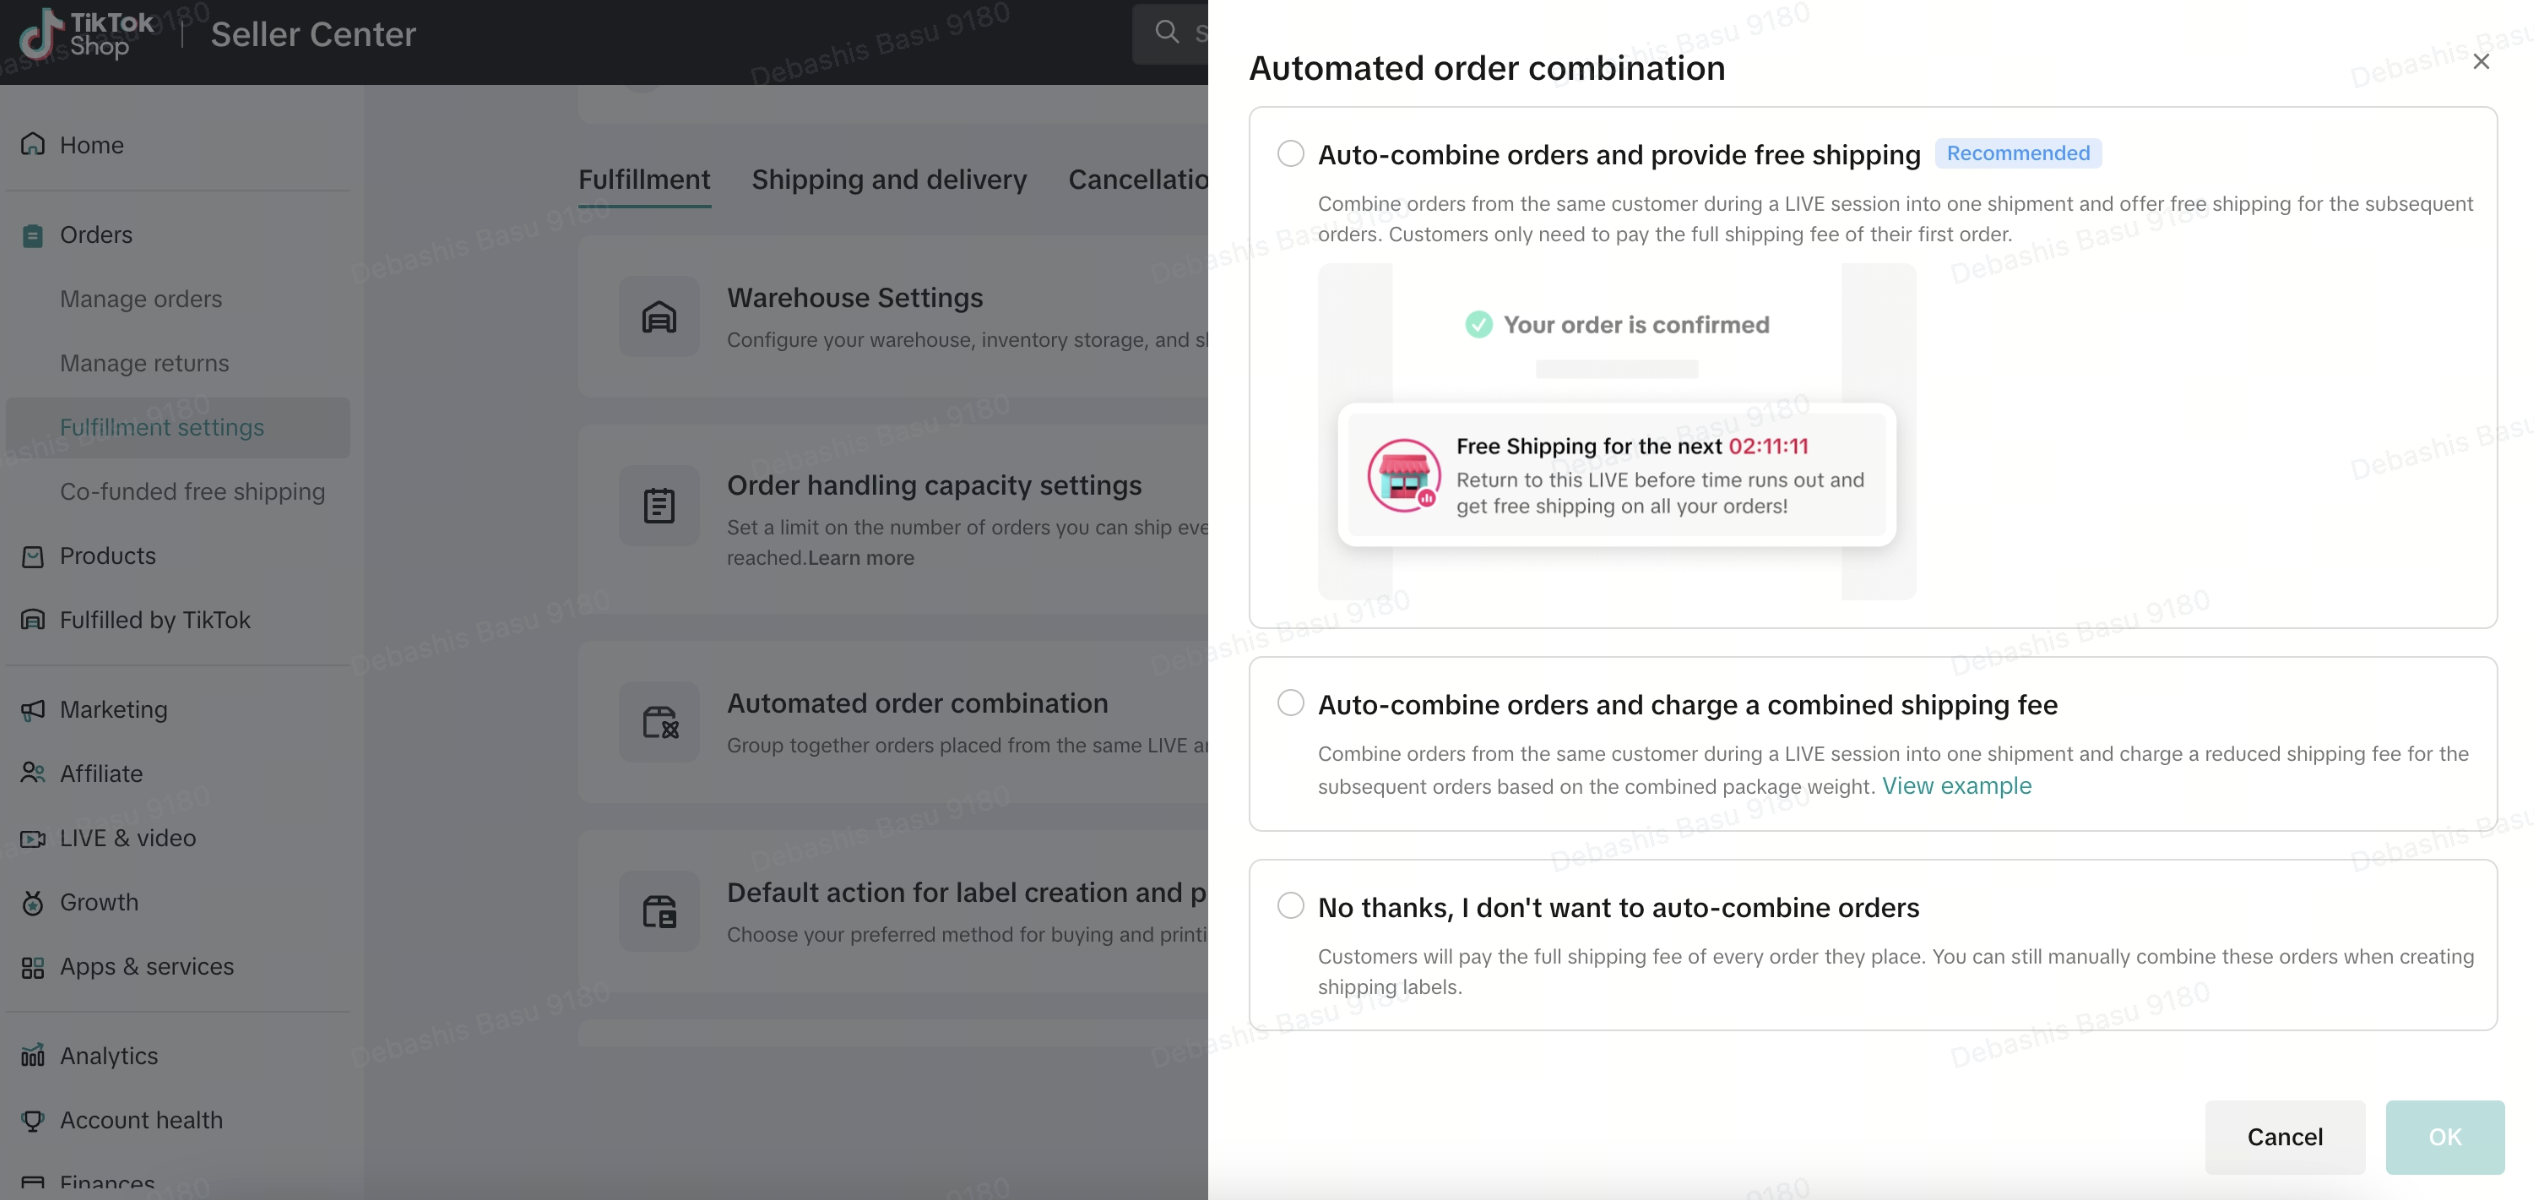
Task: Choose the don't auto-combine orders radio
Action: 1291,906
